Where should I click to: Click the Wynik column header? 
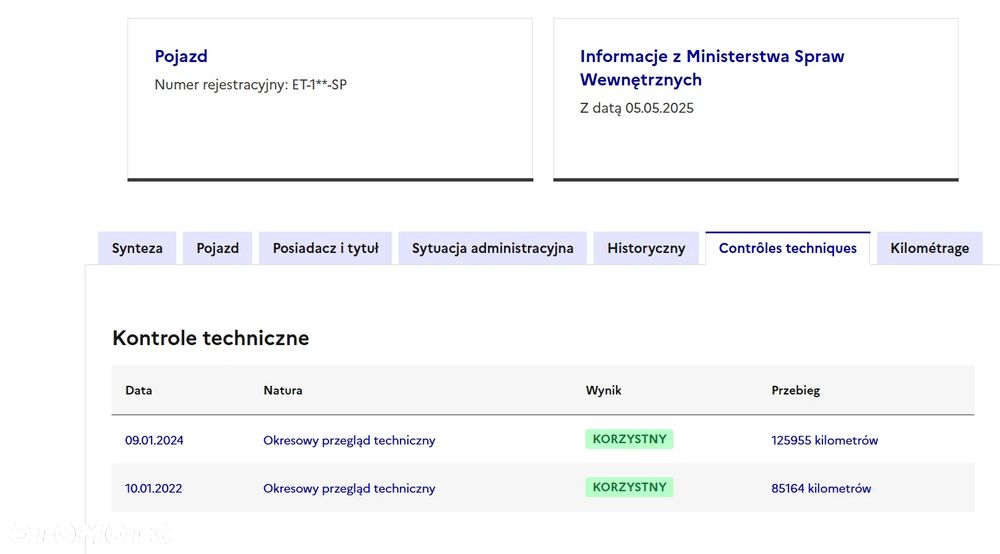pos(603,390)
